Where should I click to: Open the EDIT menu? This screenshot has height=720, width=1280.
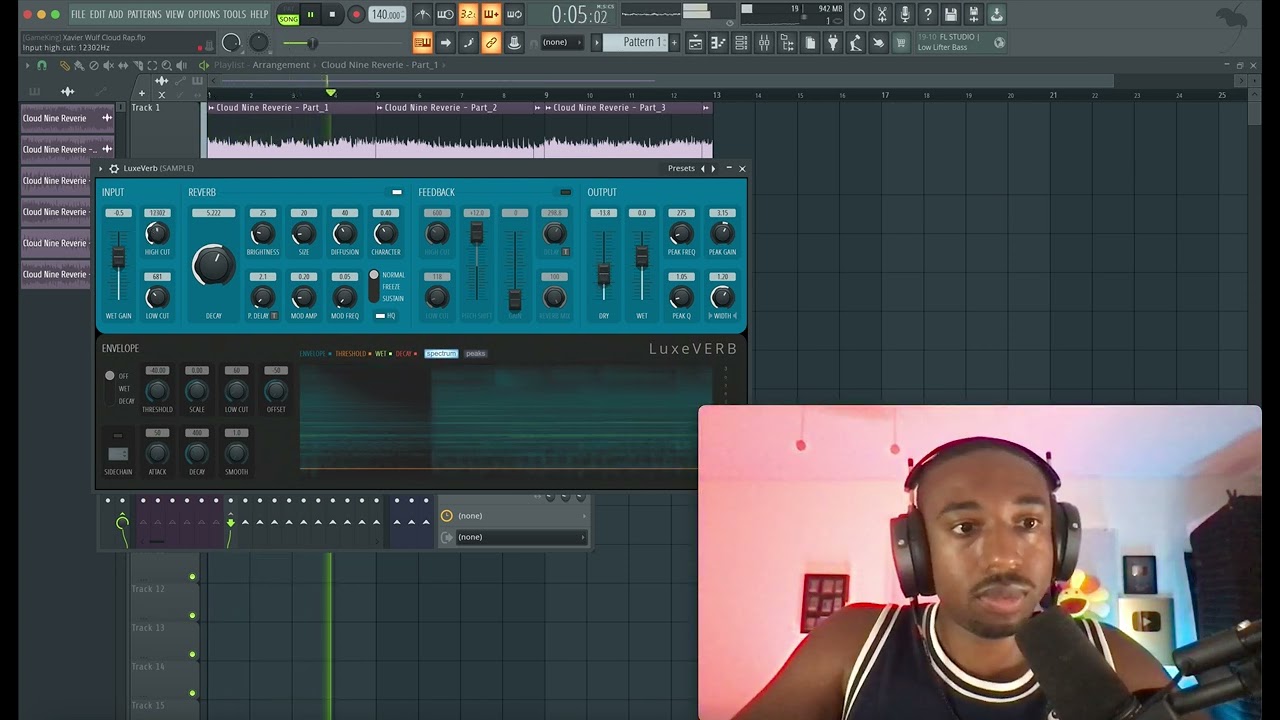coord(97,14)
